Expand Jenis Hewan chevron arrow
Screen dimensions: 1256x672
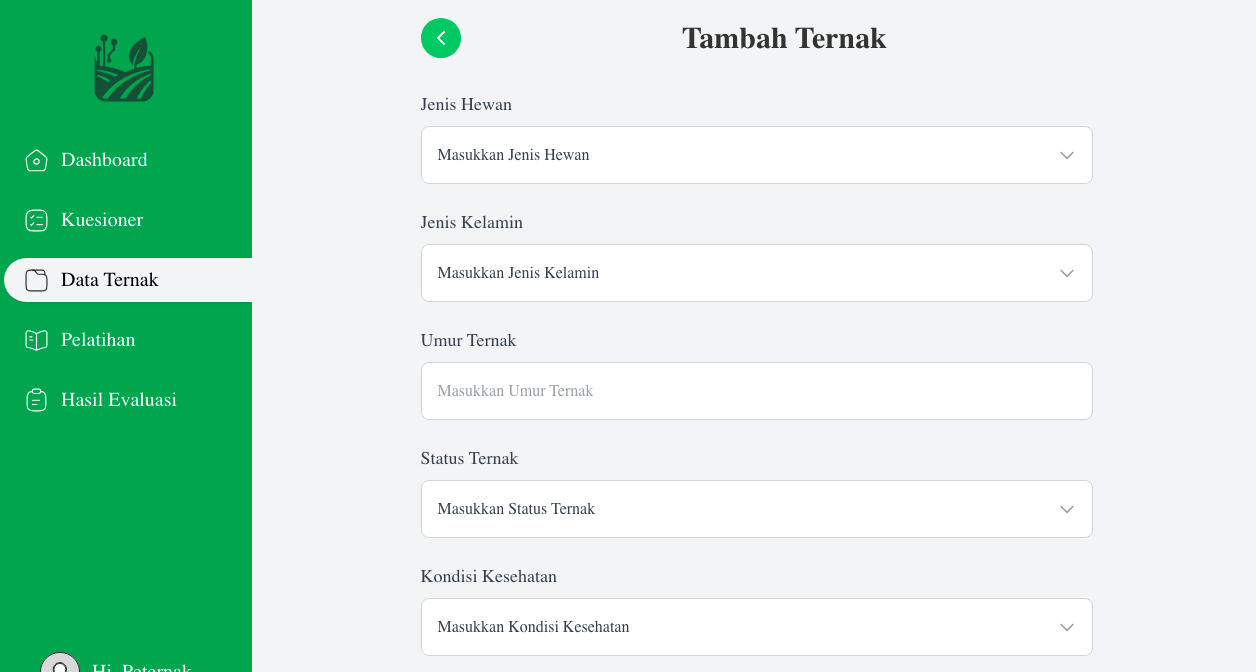(x=1067, y=155)
